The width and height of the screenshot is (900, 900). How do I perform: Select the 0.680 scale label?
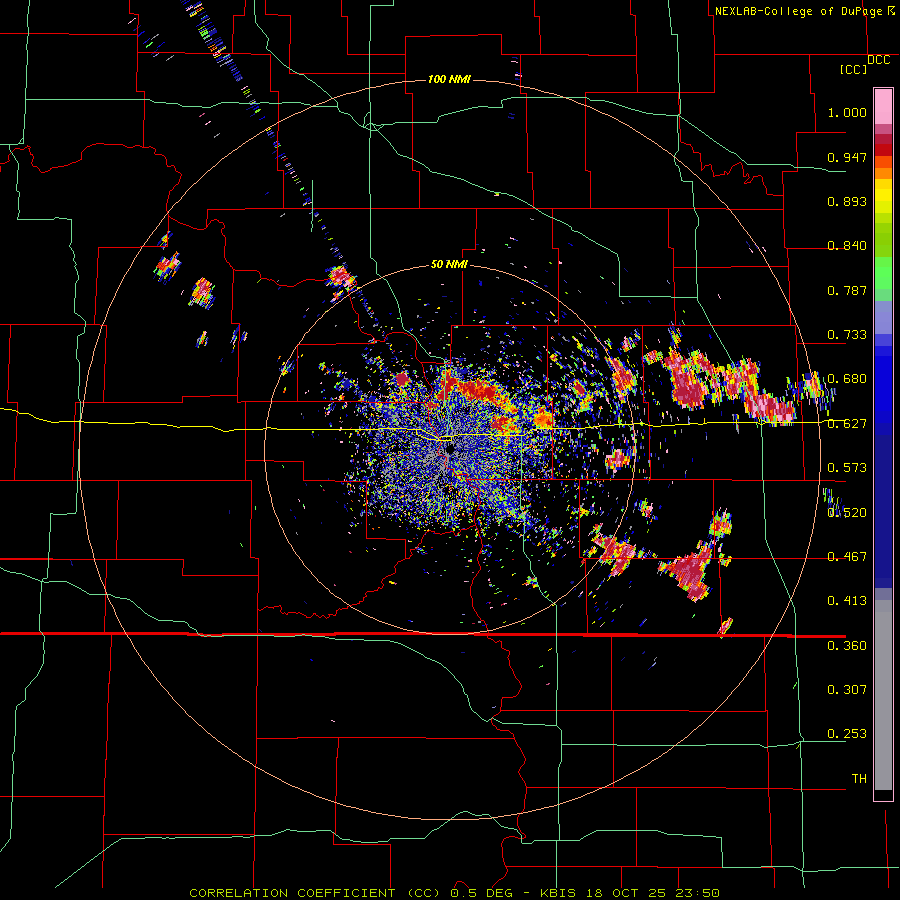click(x=847, y=379)
